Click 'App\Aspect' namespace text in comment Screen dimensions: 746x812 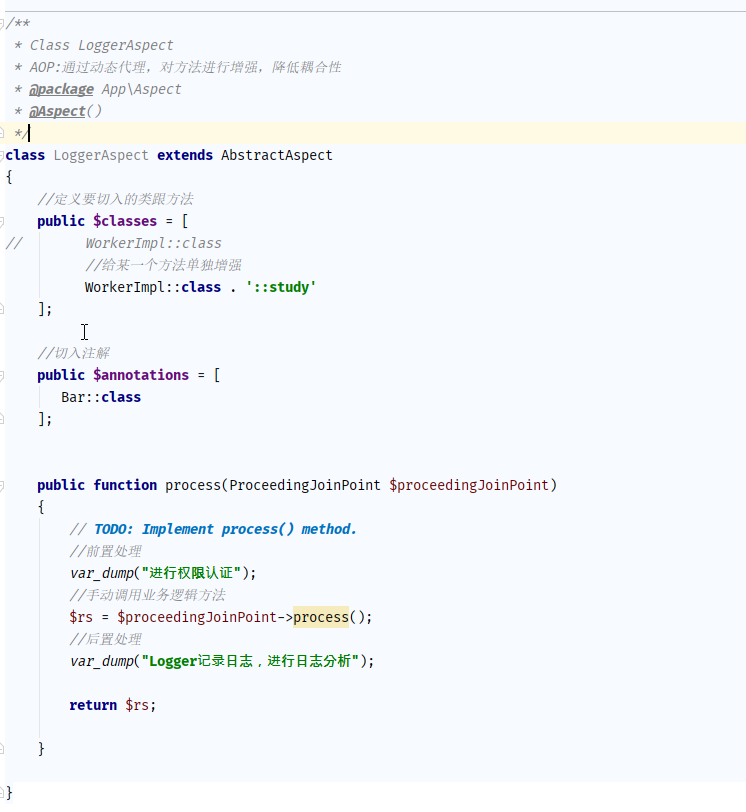click(x=141, y=89)
